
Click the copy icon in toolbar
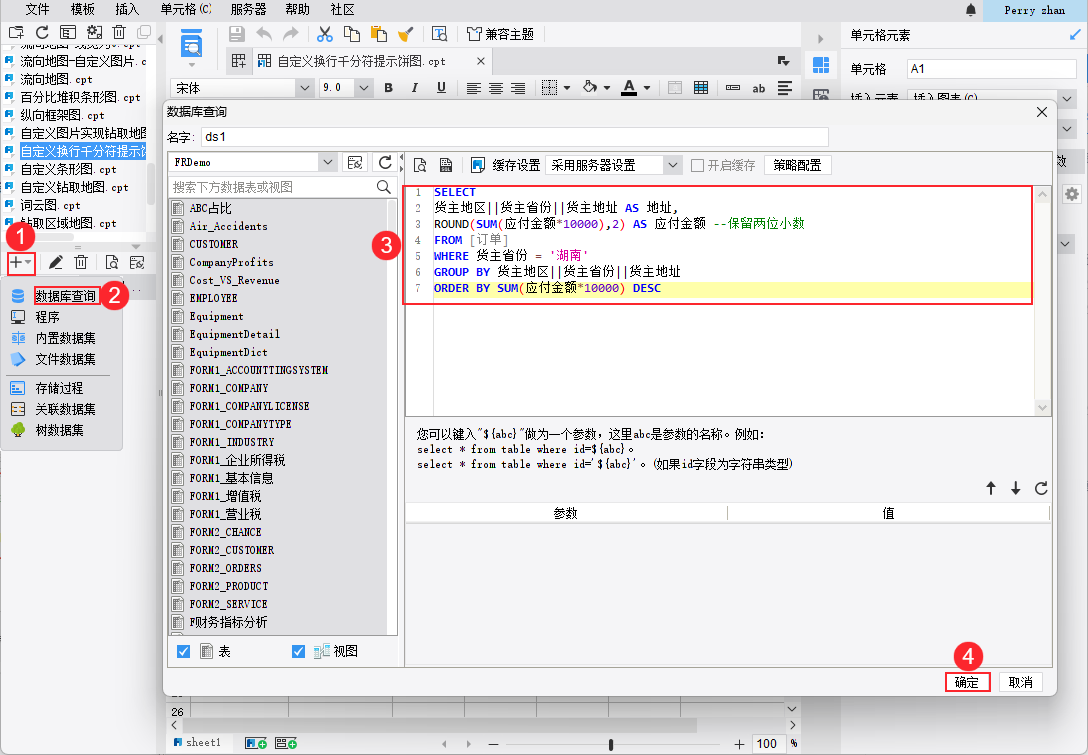click(352, 34)
